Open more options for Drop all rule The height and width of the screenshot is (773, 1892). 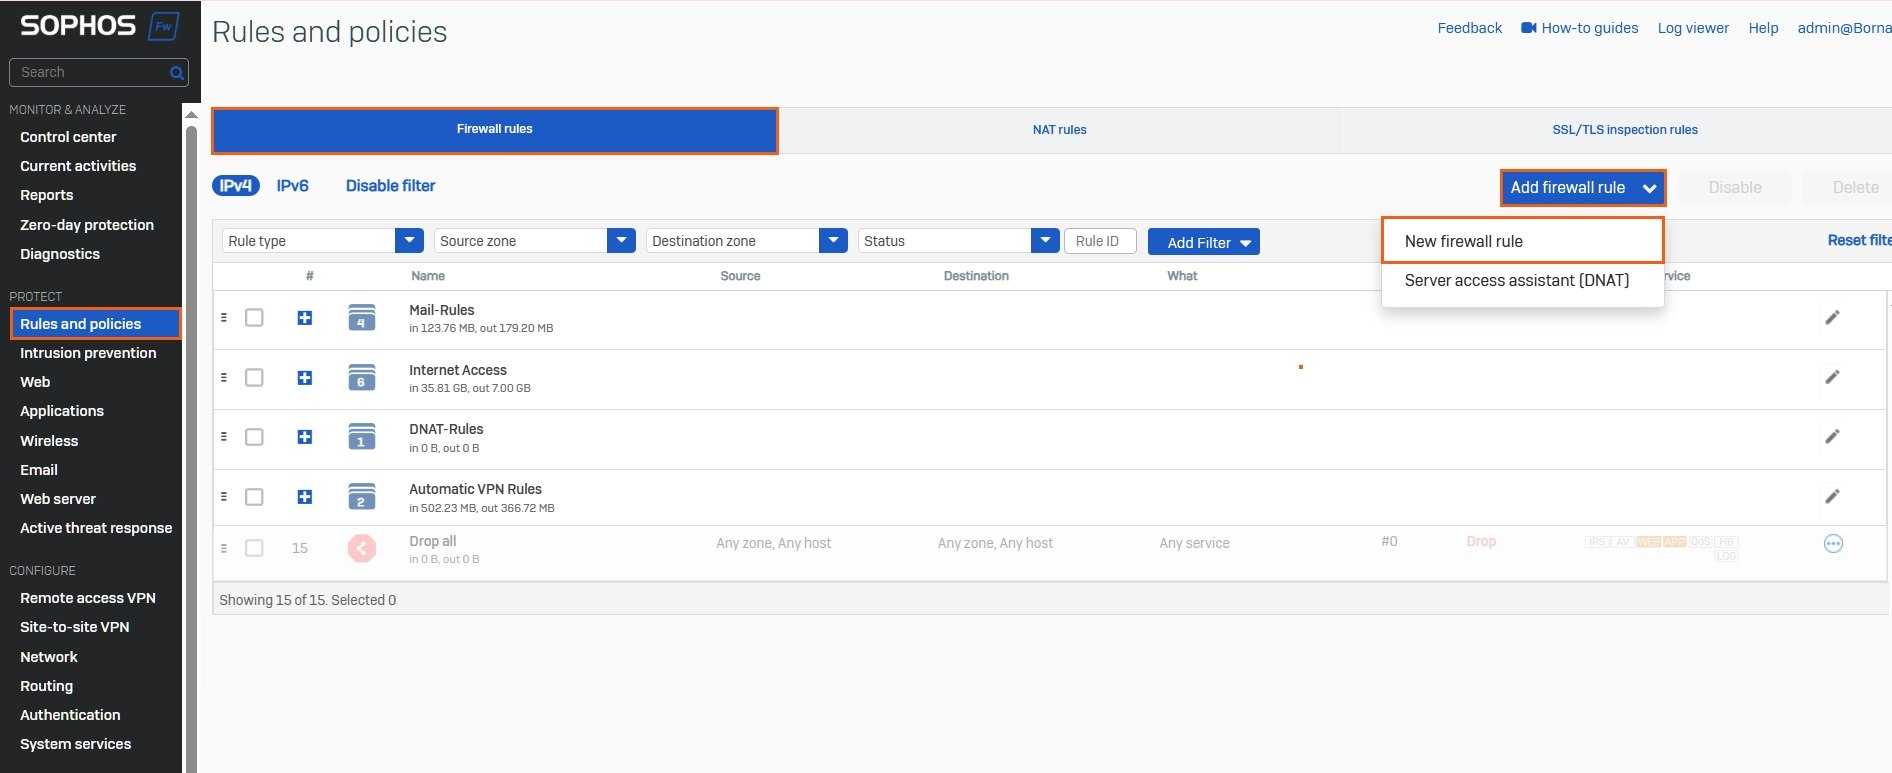(1833, 543)
